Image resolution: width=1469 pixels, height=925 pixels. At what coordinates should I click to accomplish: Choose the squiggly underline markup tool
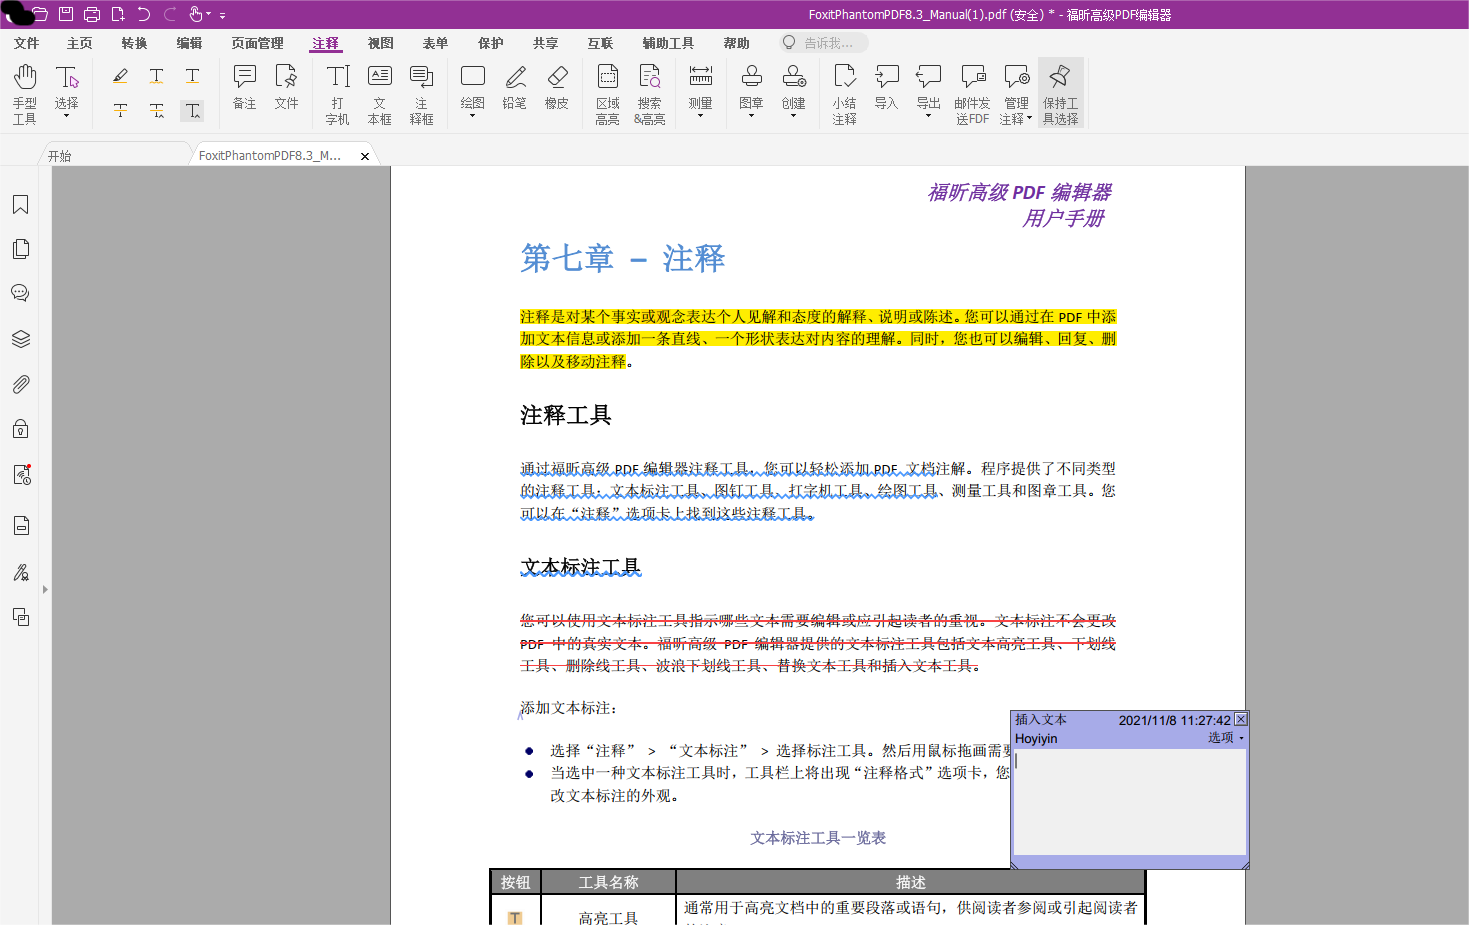pyautogui.click(x=157, y=76)
